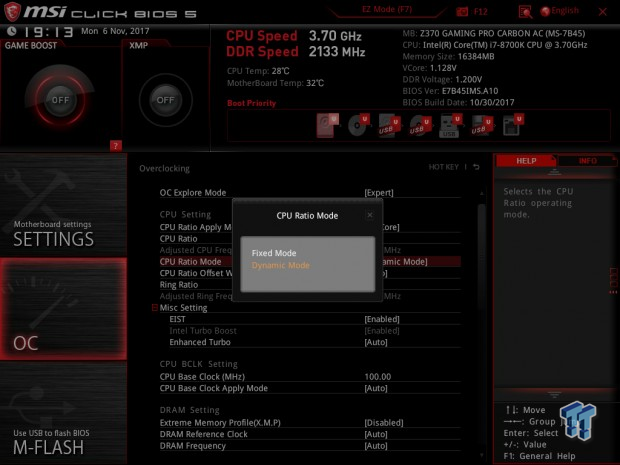Choose Dynamic Mode in the popup
620x465 pixels.
(x=280, y=265)
